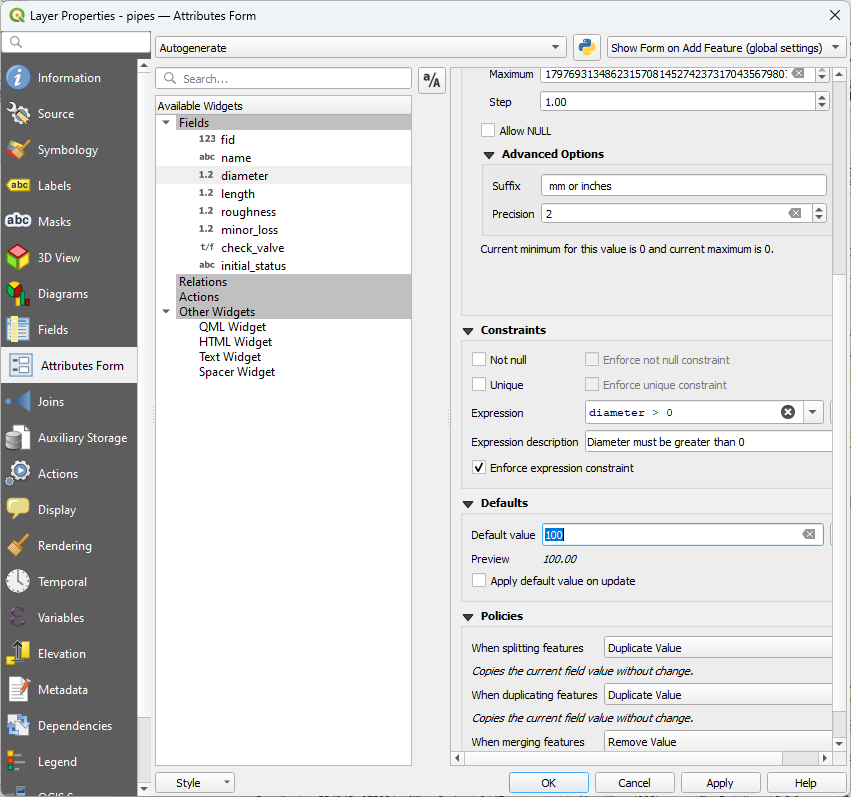Image resolution: width=851 pixels, height=797 pixels.
Task: Go to the 3D View section
Action: click(x=59, y=258)
